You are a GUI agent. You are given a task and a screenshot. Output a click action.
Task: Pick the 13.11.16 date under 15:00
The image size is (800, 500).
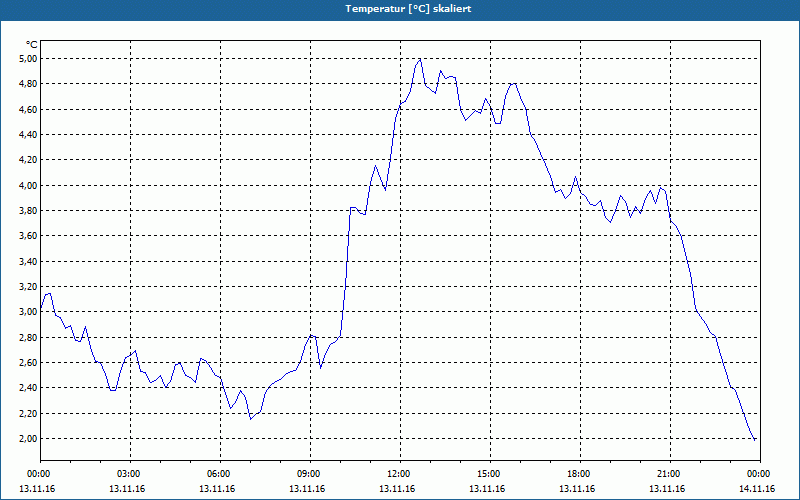[487, 489]
